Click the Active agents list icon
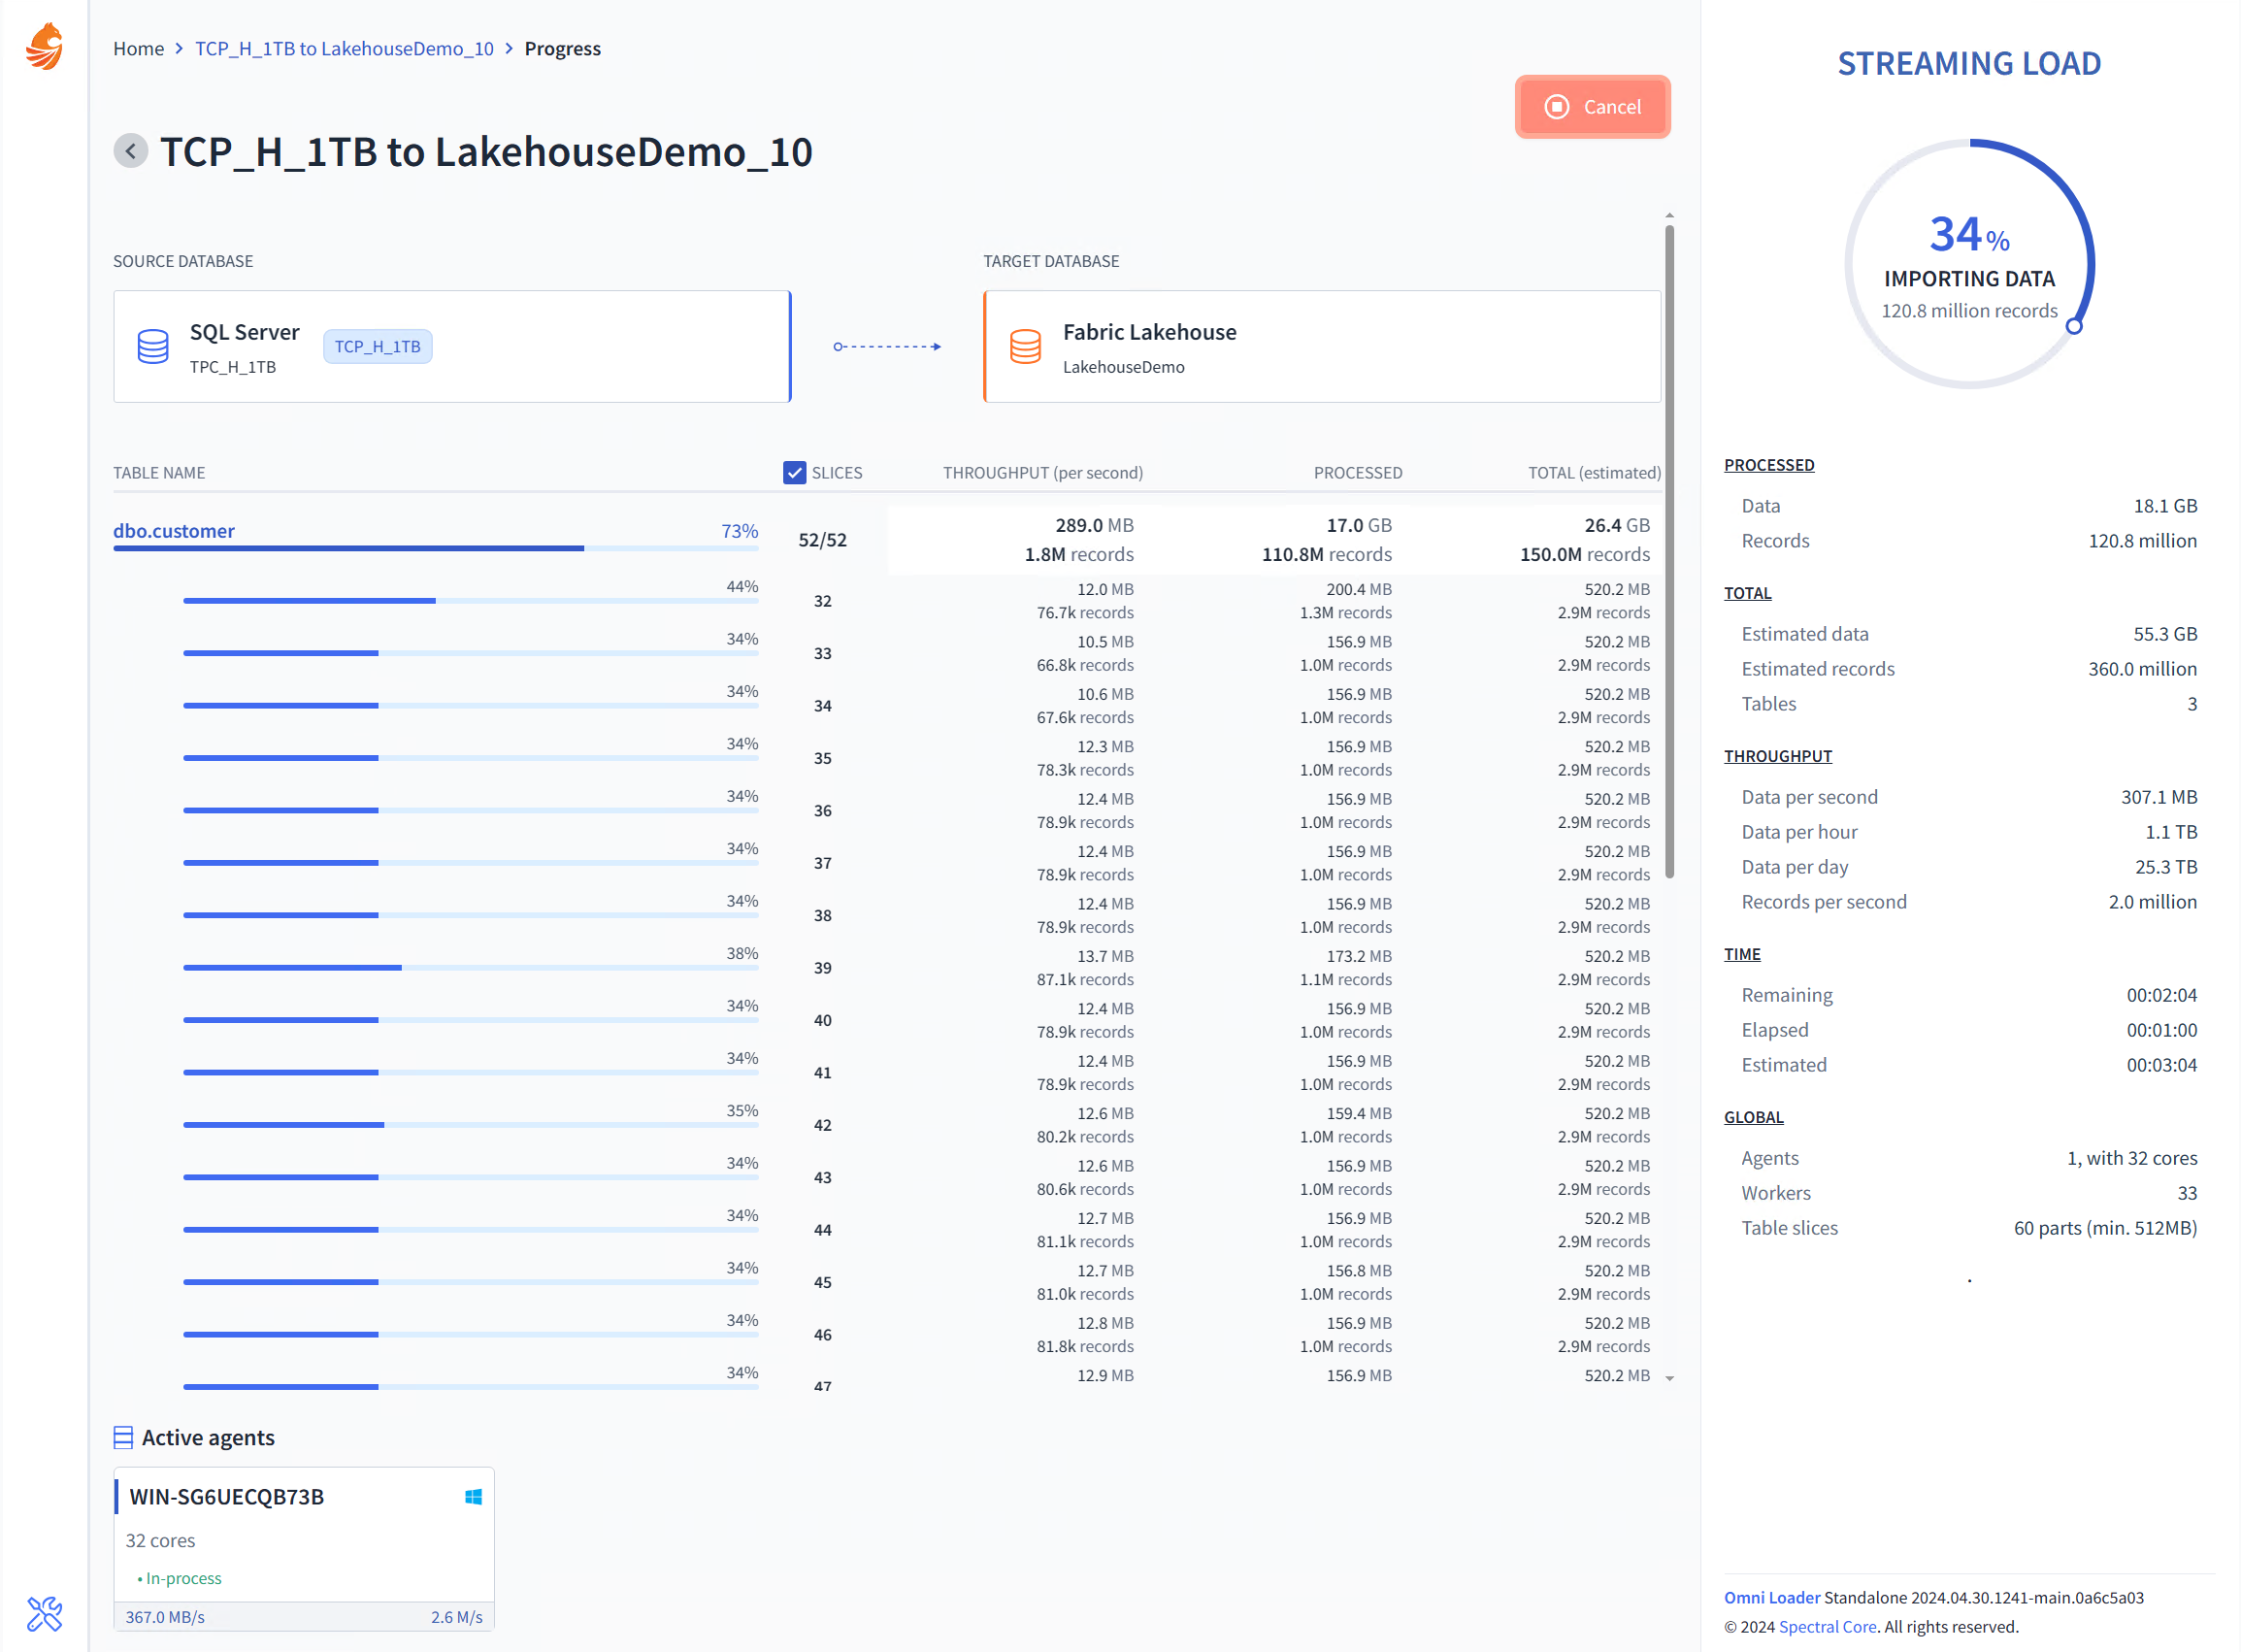This screenshot has width=2241, height=1652. tap(123, 1437)
